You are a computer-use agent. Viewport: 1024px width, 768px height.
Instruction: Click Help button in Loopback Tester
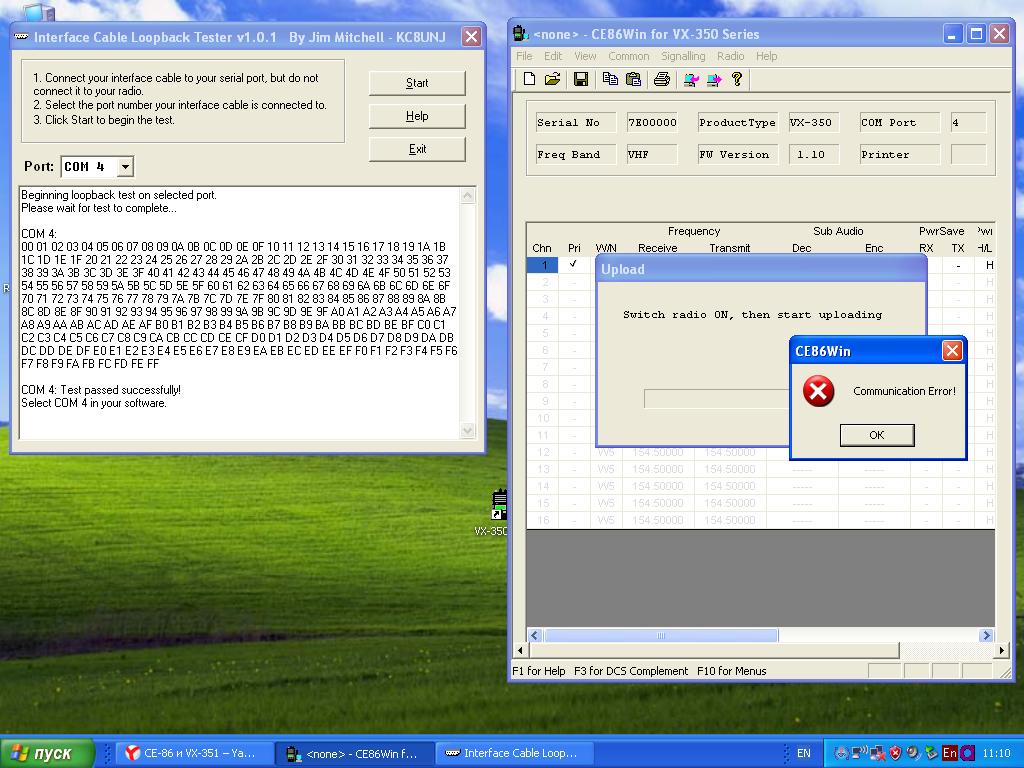tap(417, 116)
